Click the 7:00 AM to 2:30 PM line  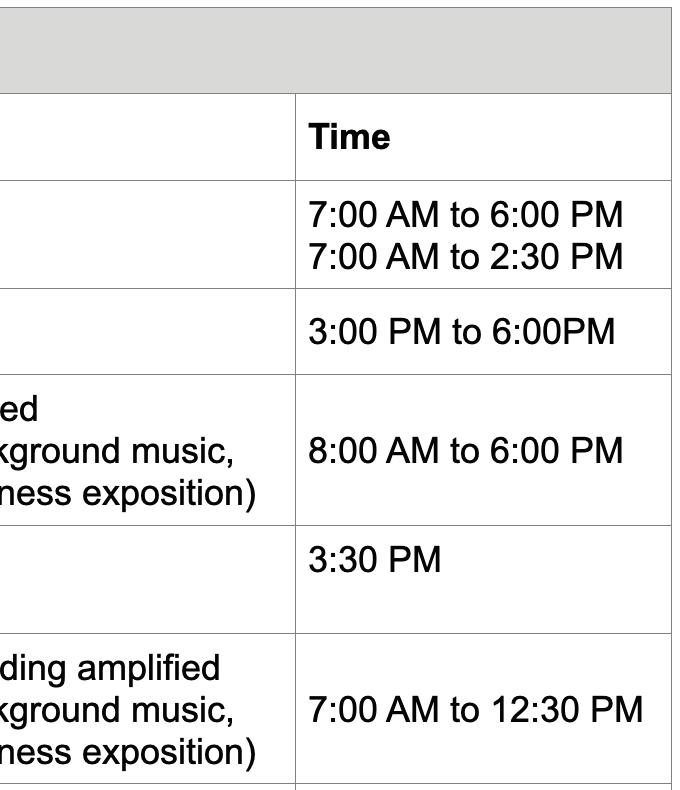tap(465, 256)
